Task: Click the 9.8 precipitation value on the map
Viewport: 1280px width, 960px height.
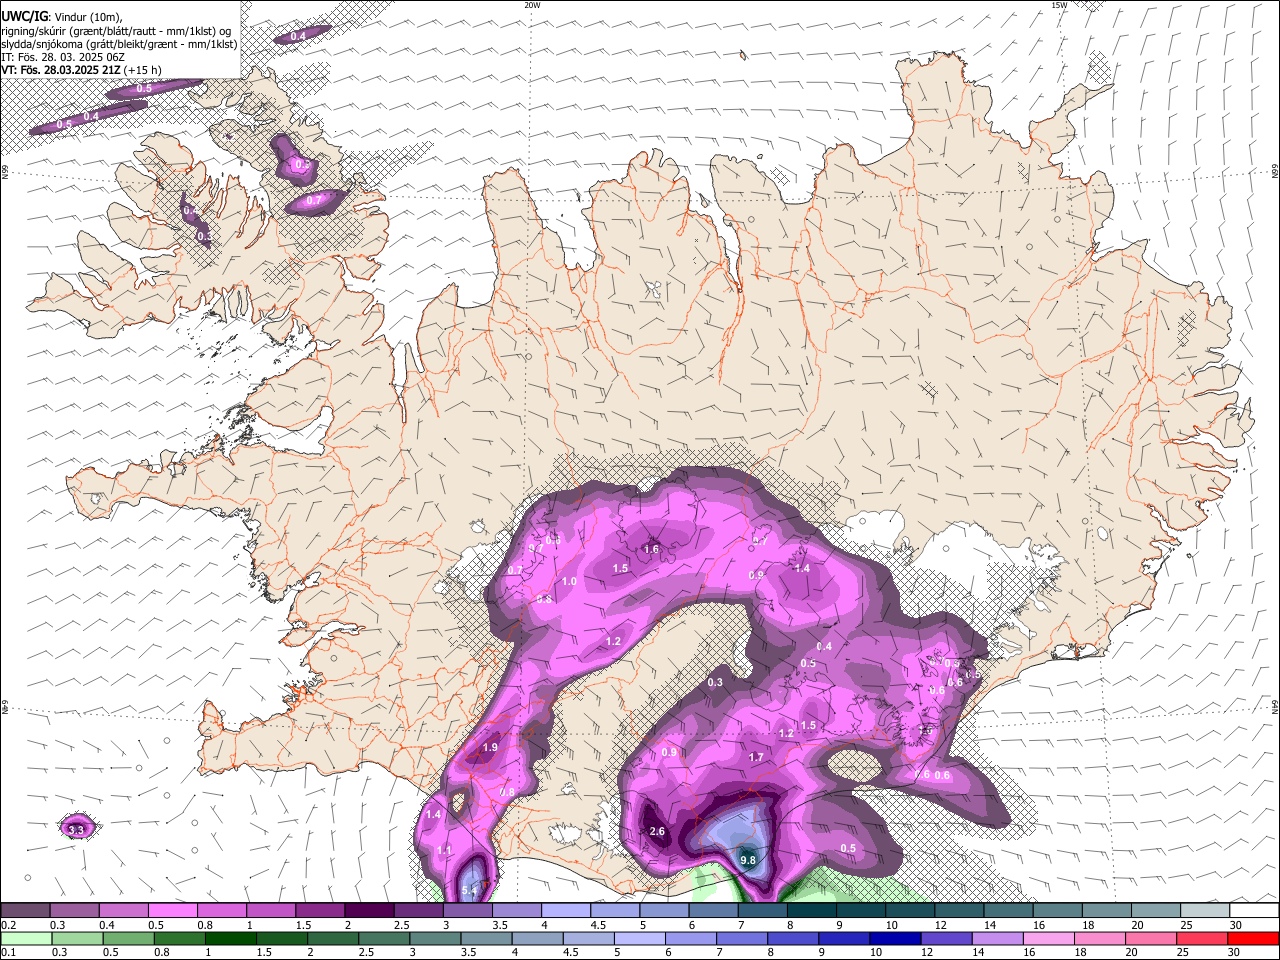Action: [748, 860]
